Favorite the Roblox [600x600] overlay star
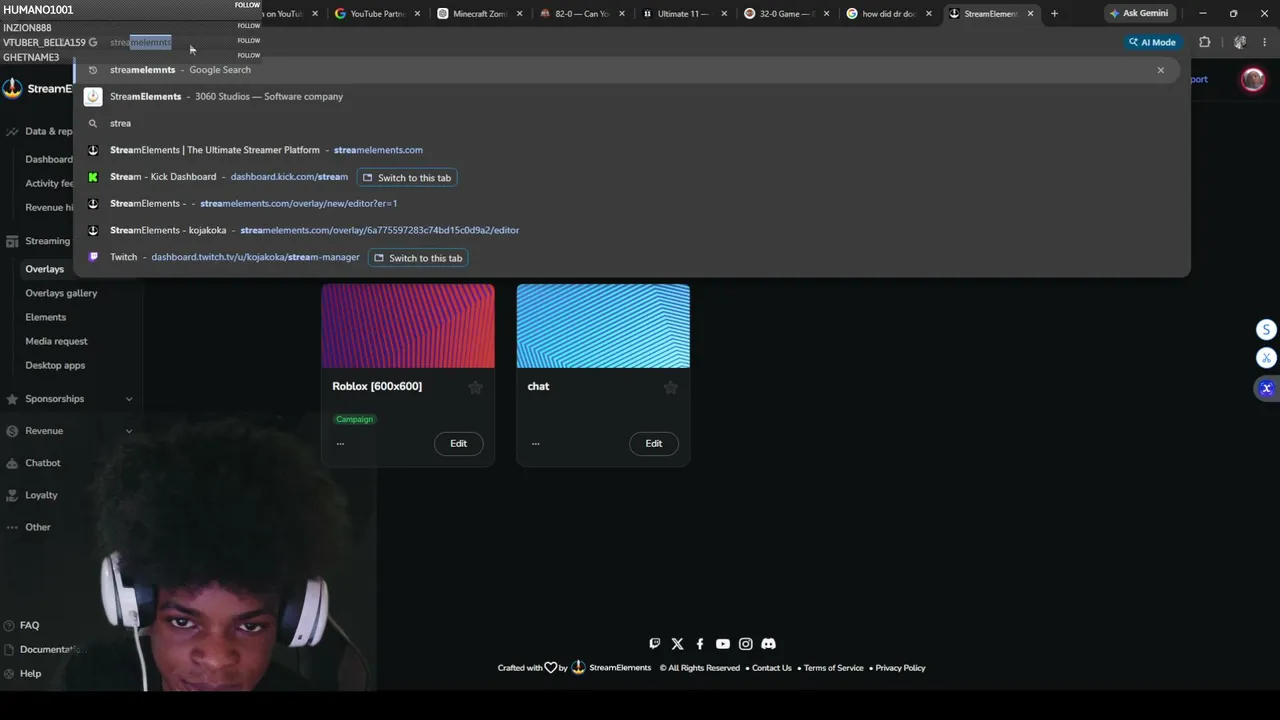This screenshot has width=1280, height=720. click(476, 387)
